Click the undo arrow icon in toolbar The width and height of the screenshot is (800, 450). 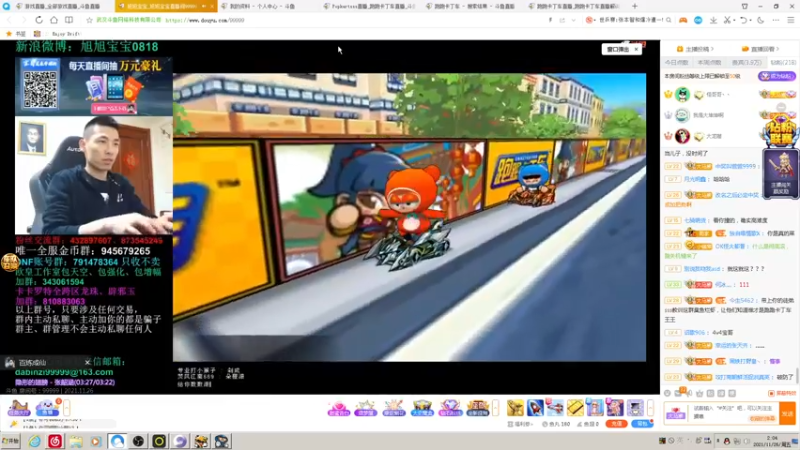743,20
